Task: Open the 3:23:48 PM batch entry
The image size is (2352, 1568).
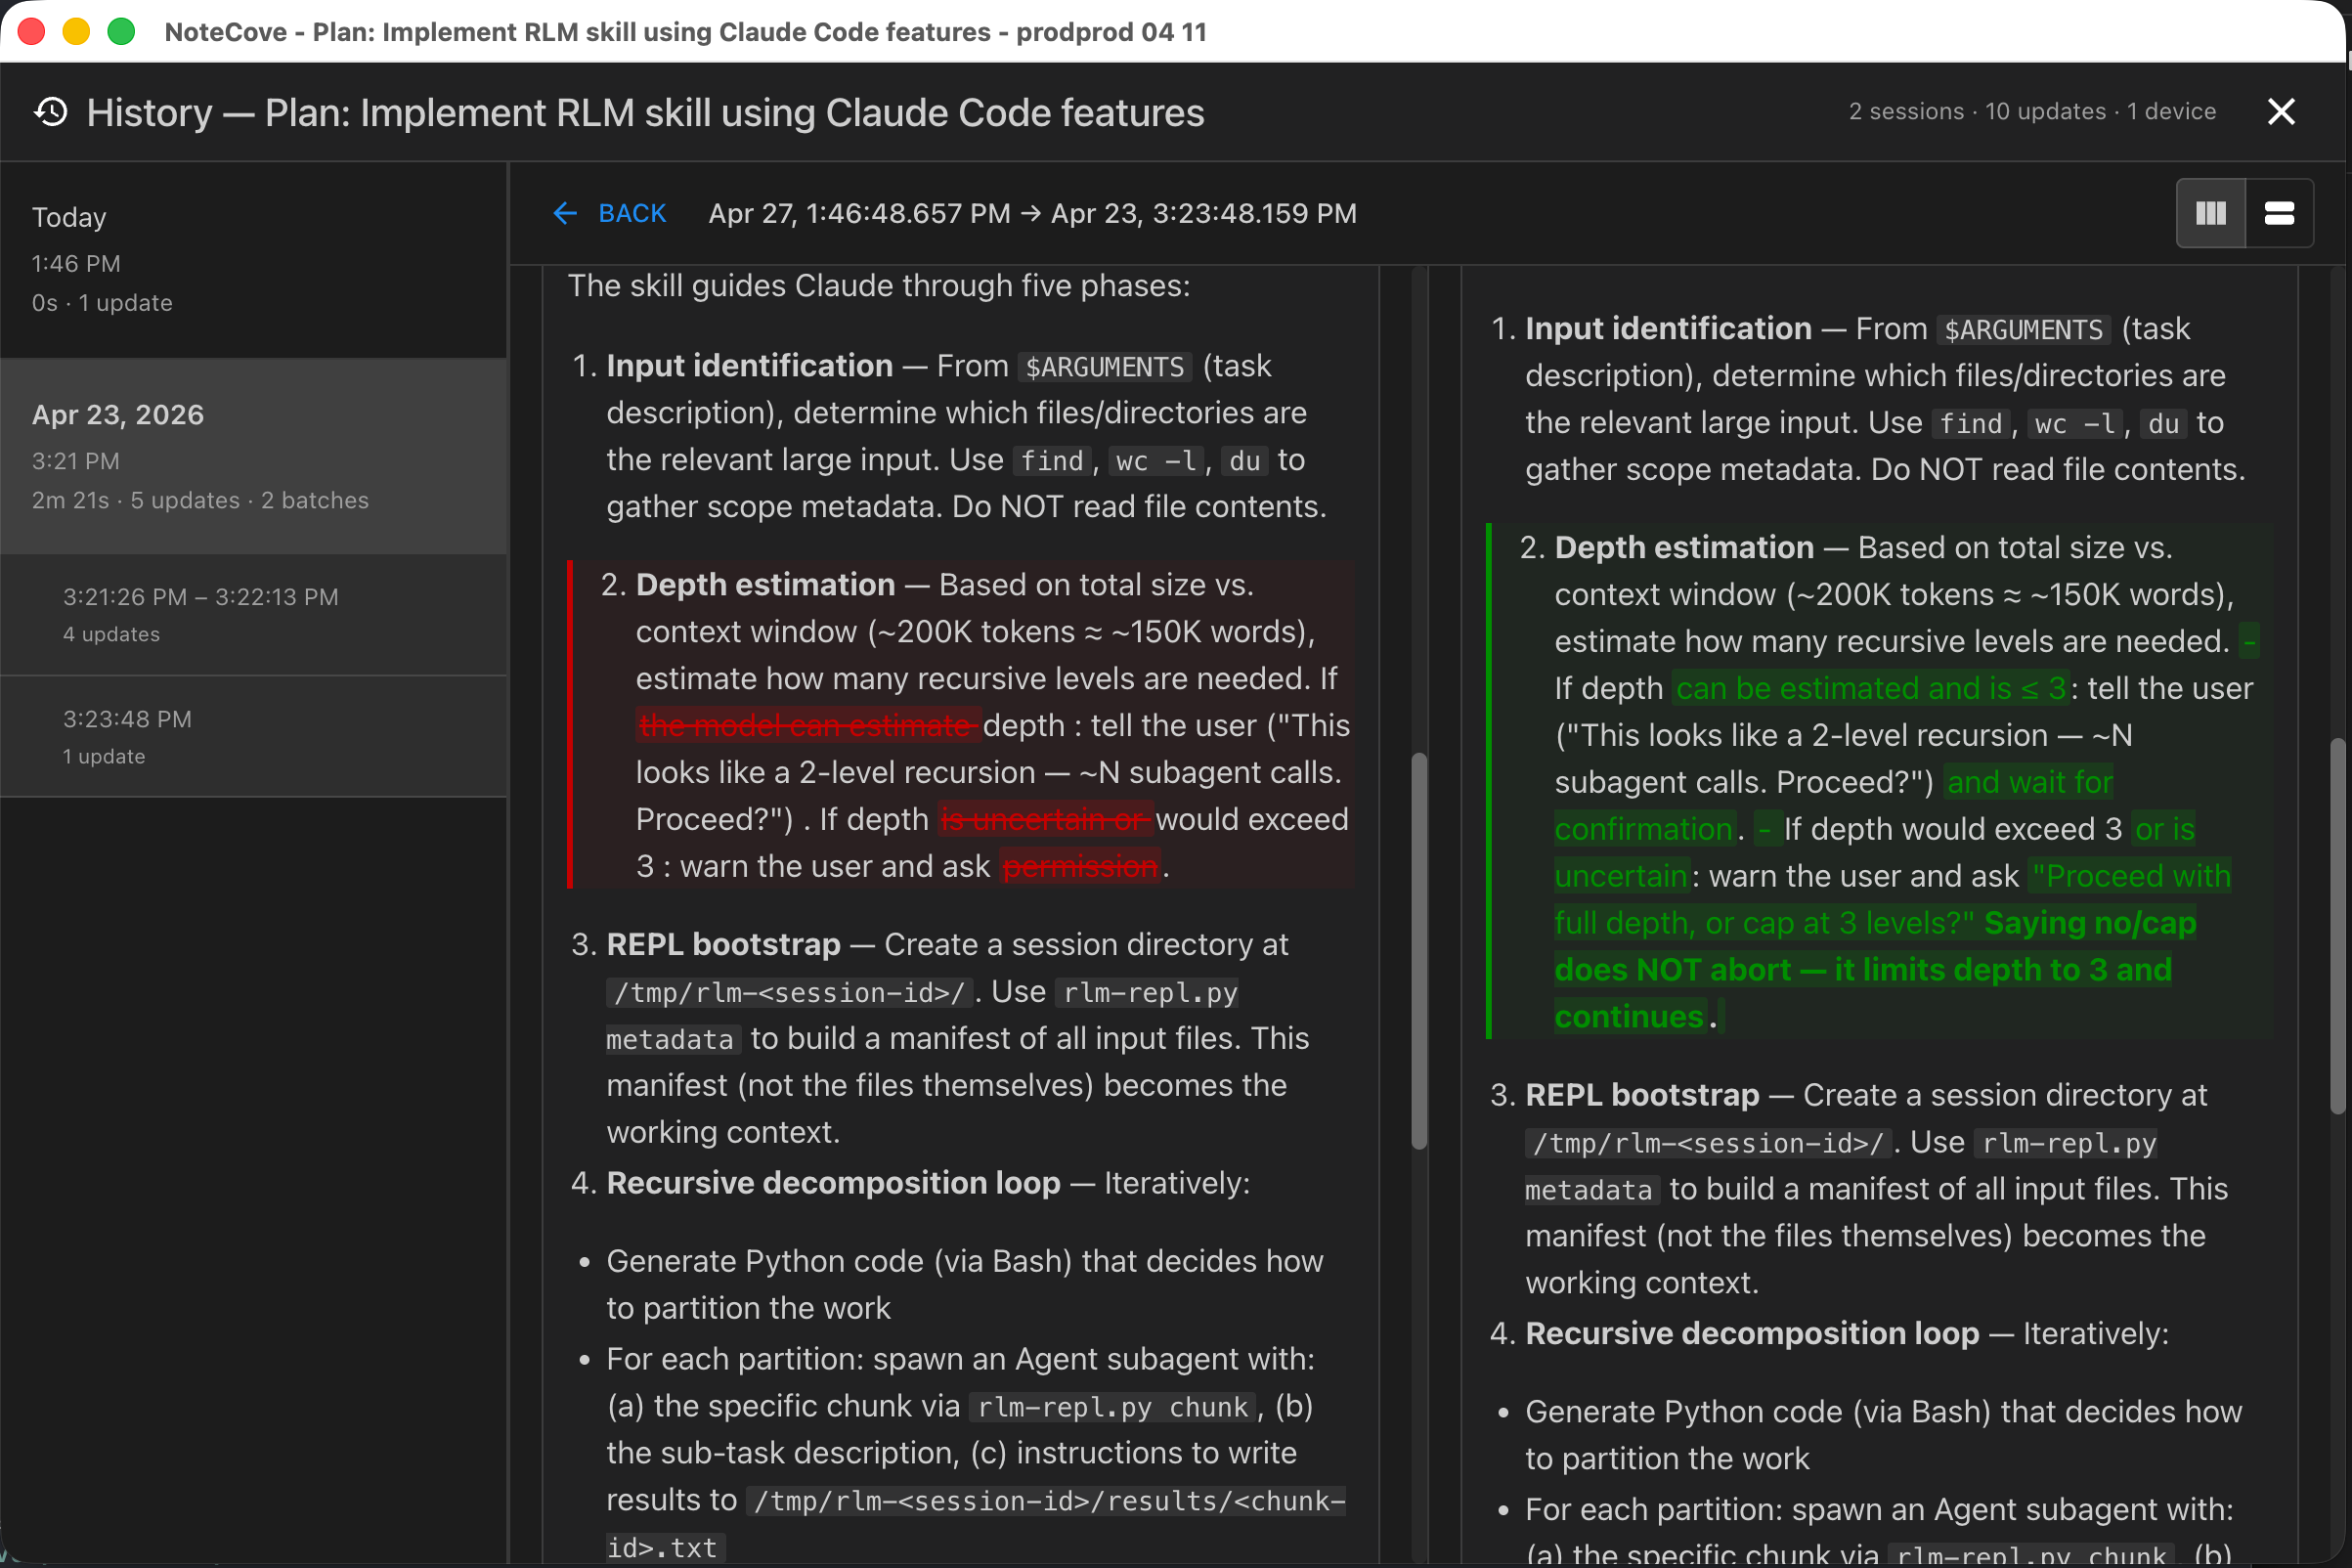Action: 254,737
